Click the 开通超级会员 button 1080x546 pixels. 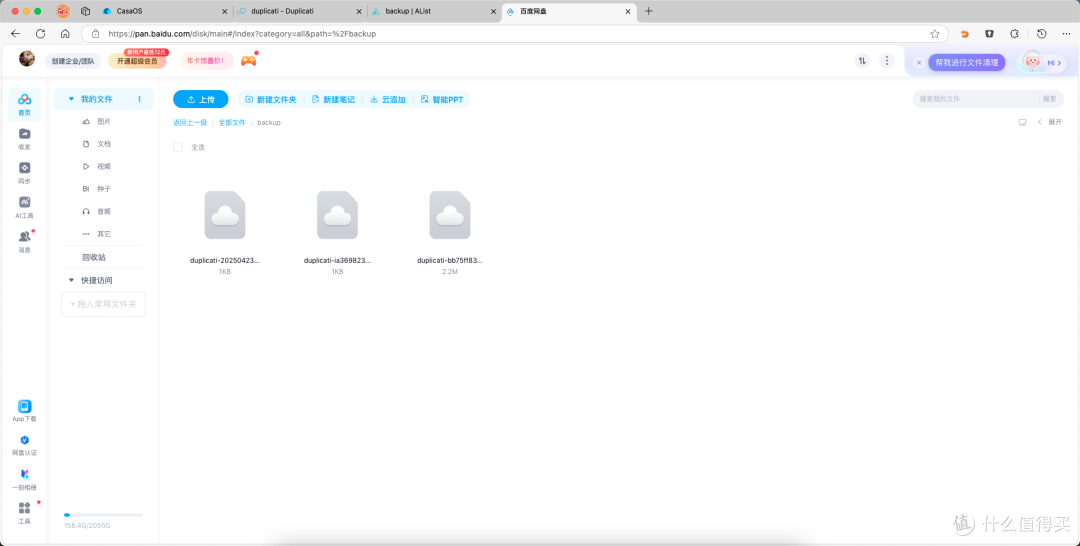(137, 61)
